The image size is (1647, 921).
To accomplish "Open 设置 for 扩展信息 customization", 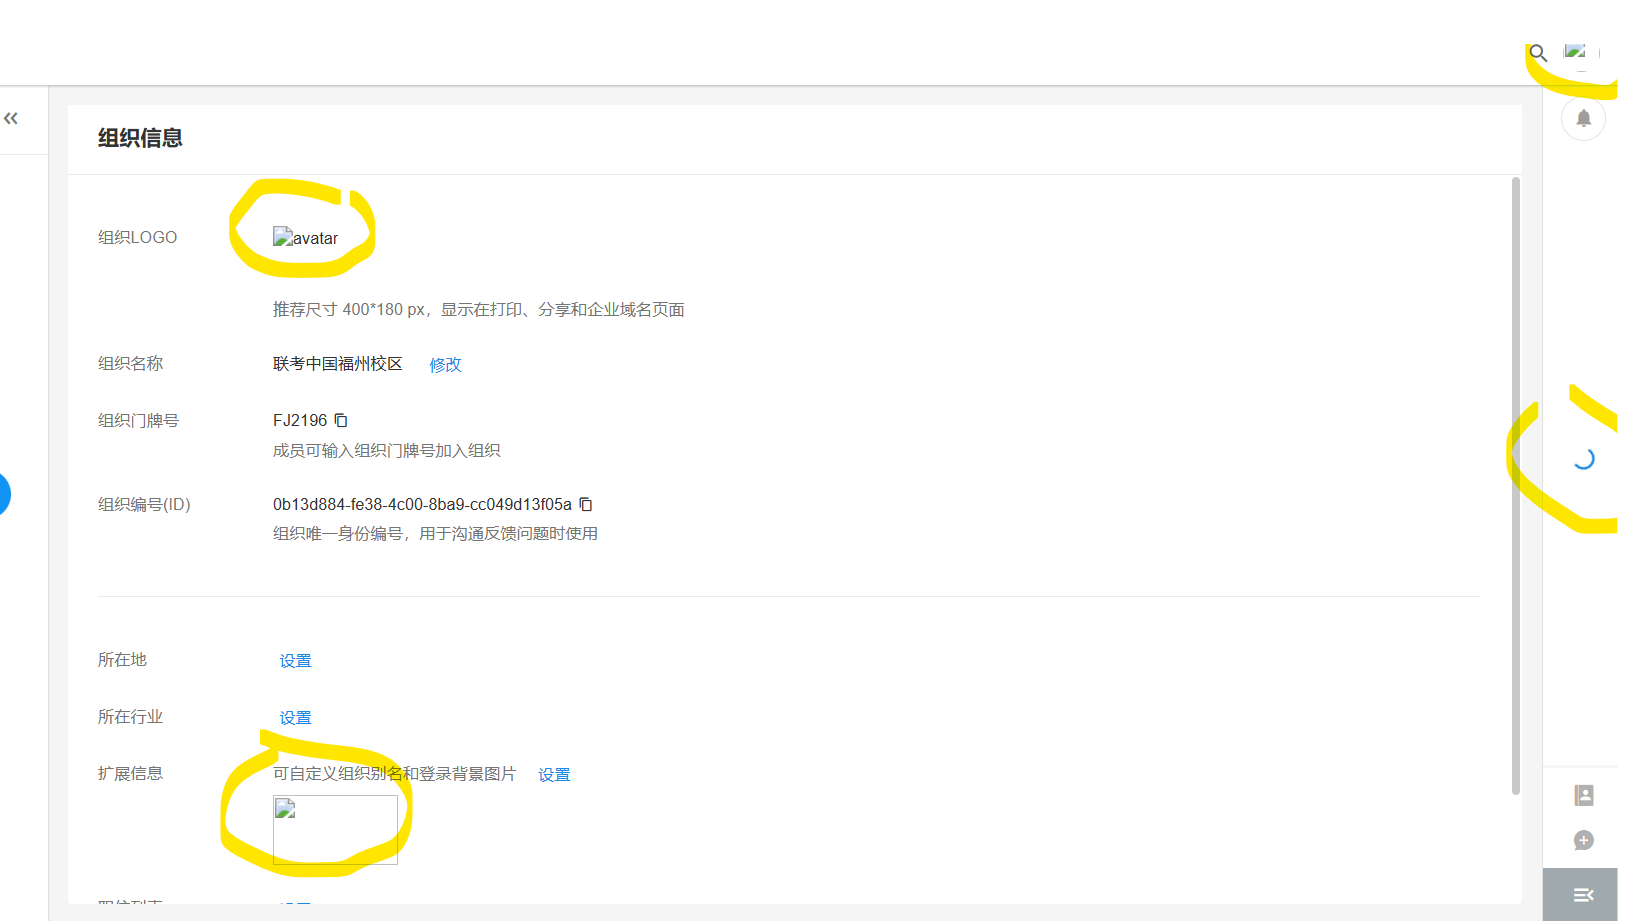I will [x=553, y=774].
